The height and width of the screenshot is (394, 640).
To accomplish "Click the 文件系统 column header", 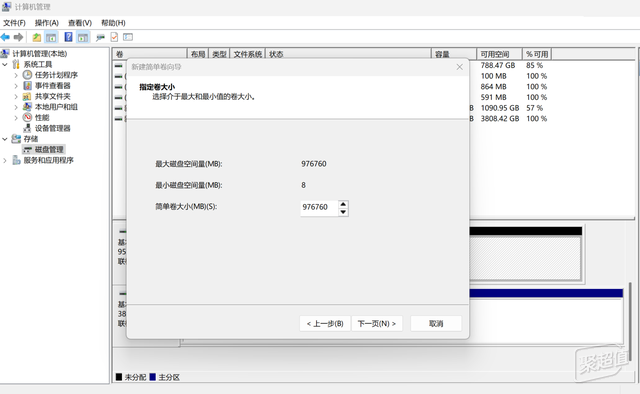I will pyautogui.click(x=248, y=54).
